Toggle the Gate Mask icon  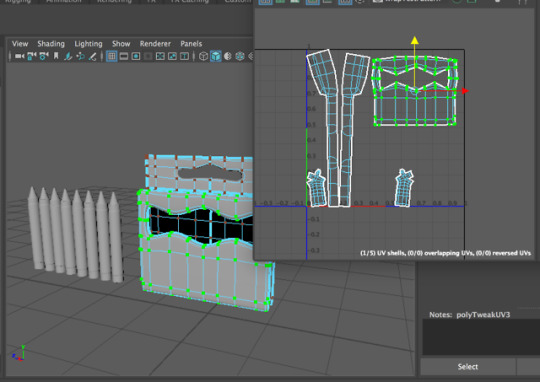point(148,56)
